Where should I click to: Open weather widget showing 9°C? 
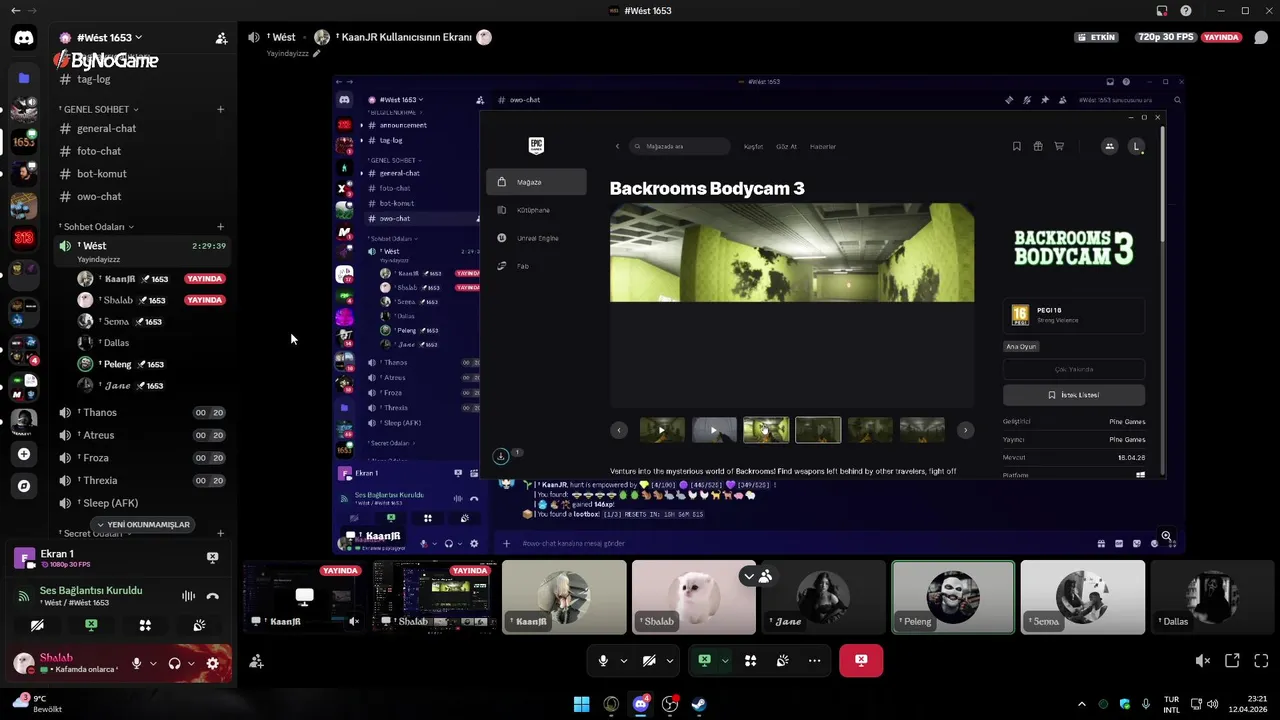pos(38,704)
